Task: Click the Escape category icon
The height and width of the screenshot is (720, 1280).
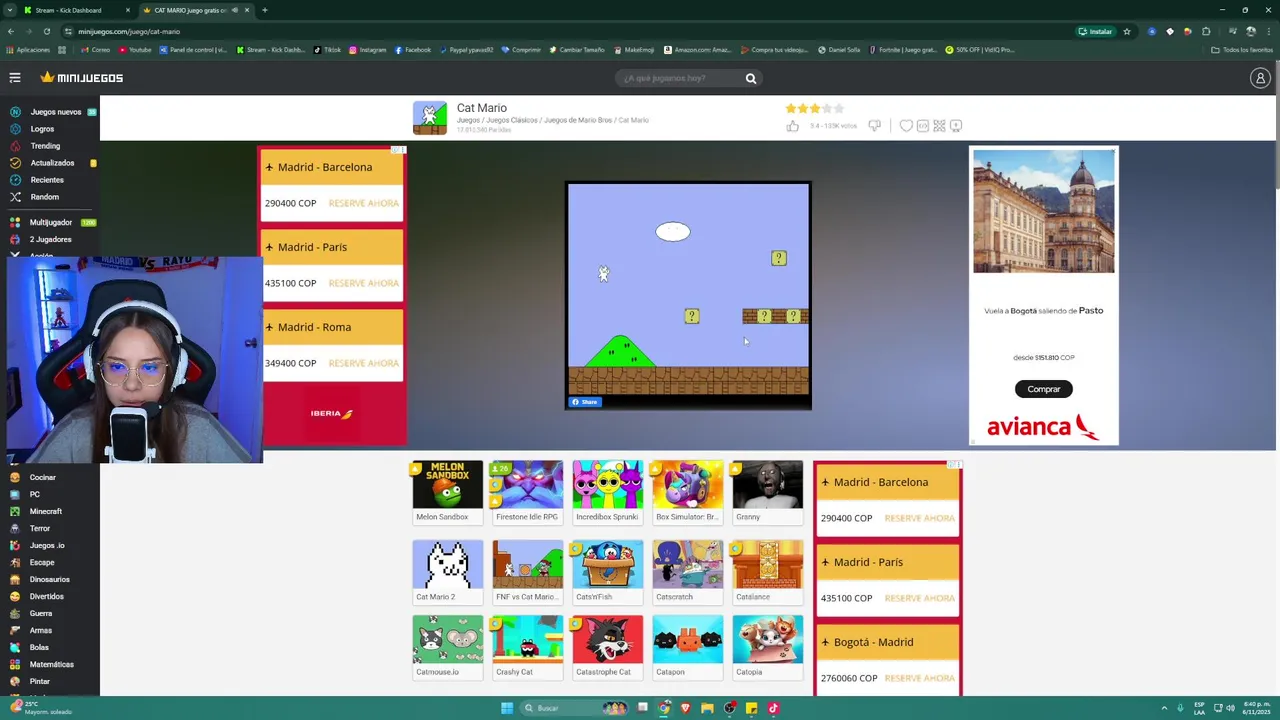Action: coord(15,562)
